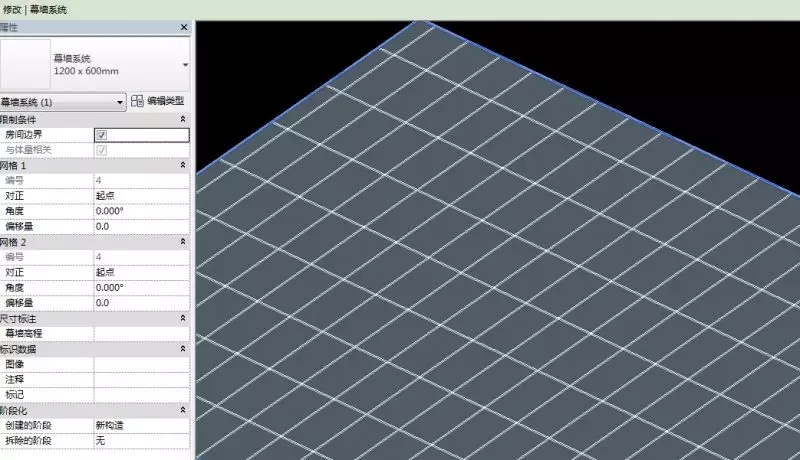The image size is (800, 460).
Task: Collapse the 标识数据 section
Action: coord(183,349)
